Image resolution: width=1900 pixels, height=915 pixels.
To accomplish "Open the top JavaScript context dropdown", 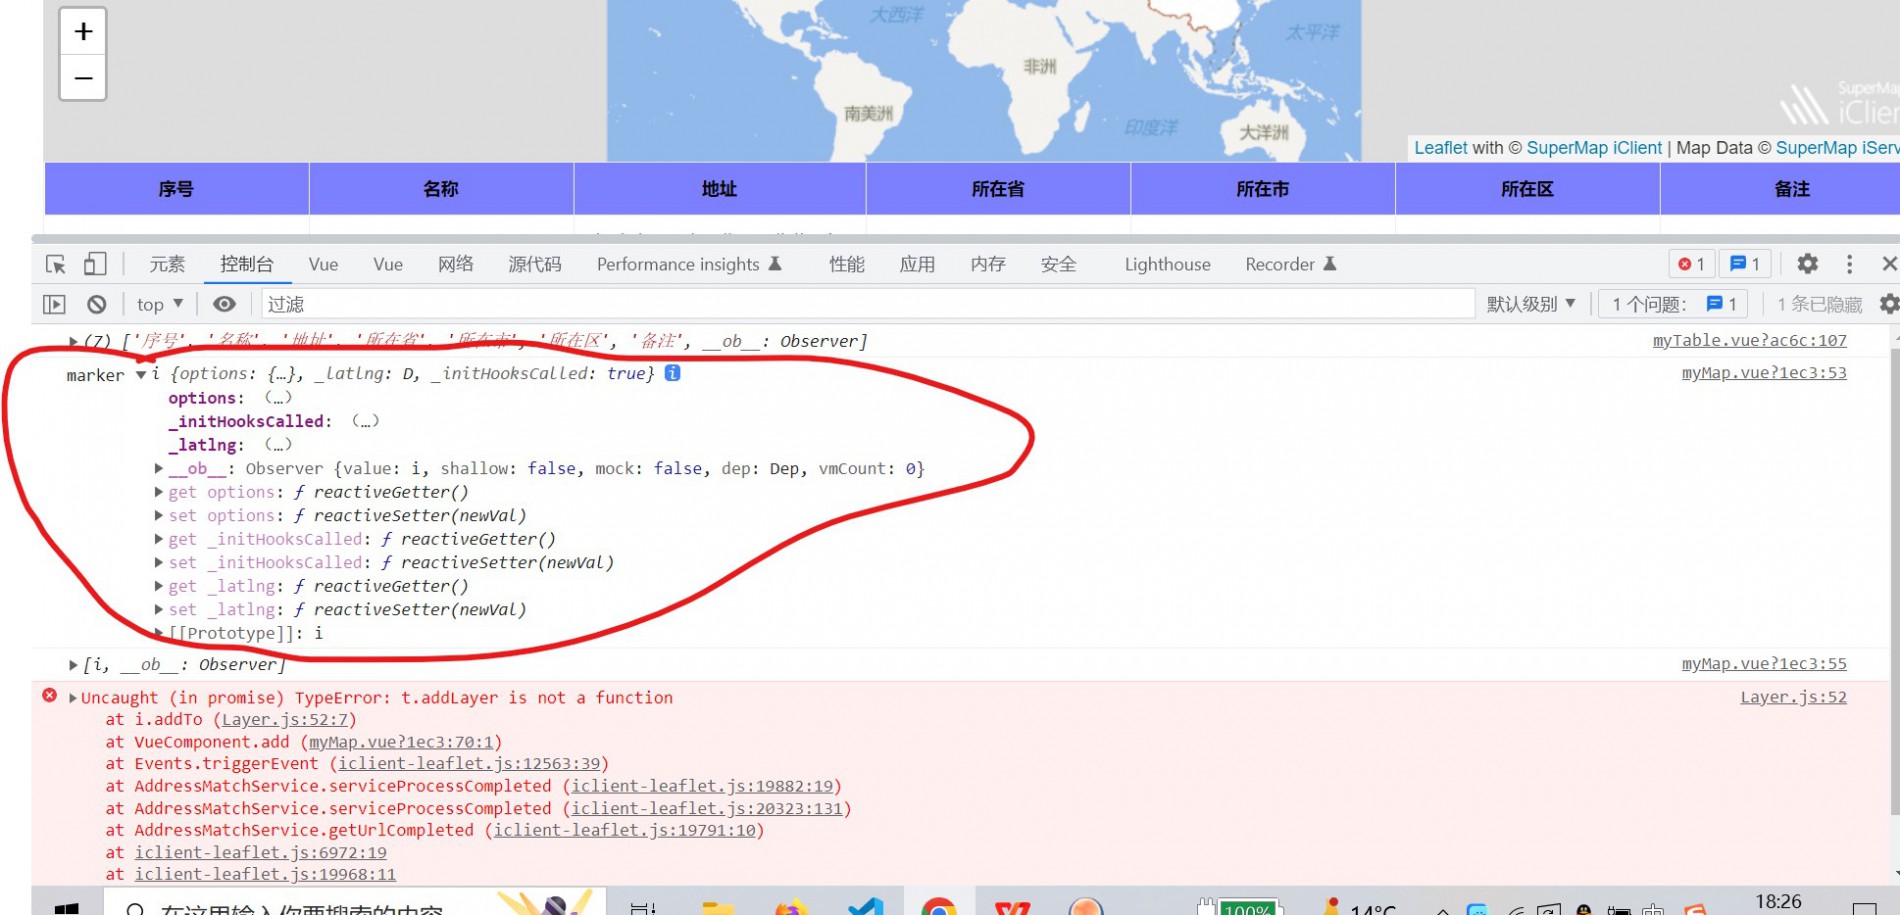I will click(x=160, y=304).
